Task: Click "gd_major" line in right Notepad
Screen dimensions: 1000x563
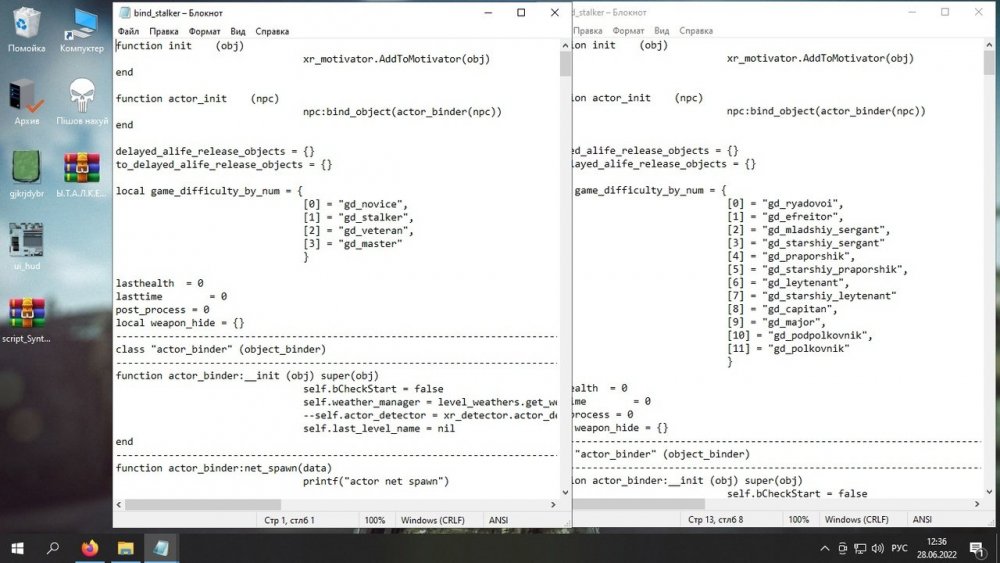Action: point(776,323)
